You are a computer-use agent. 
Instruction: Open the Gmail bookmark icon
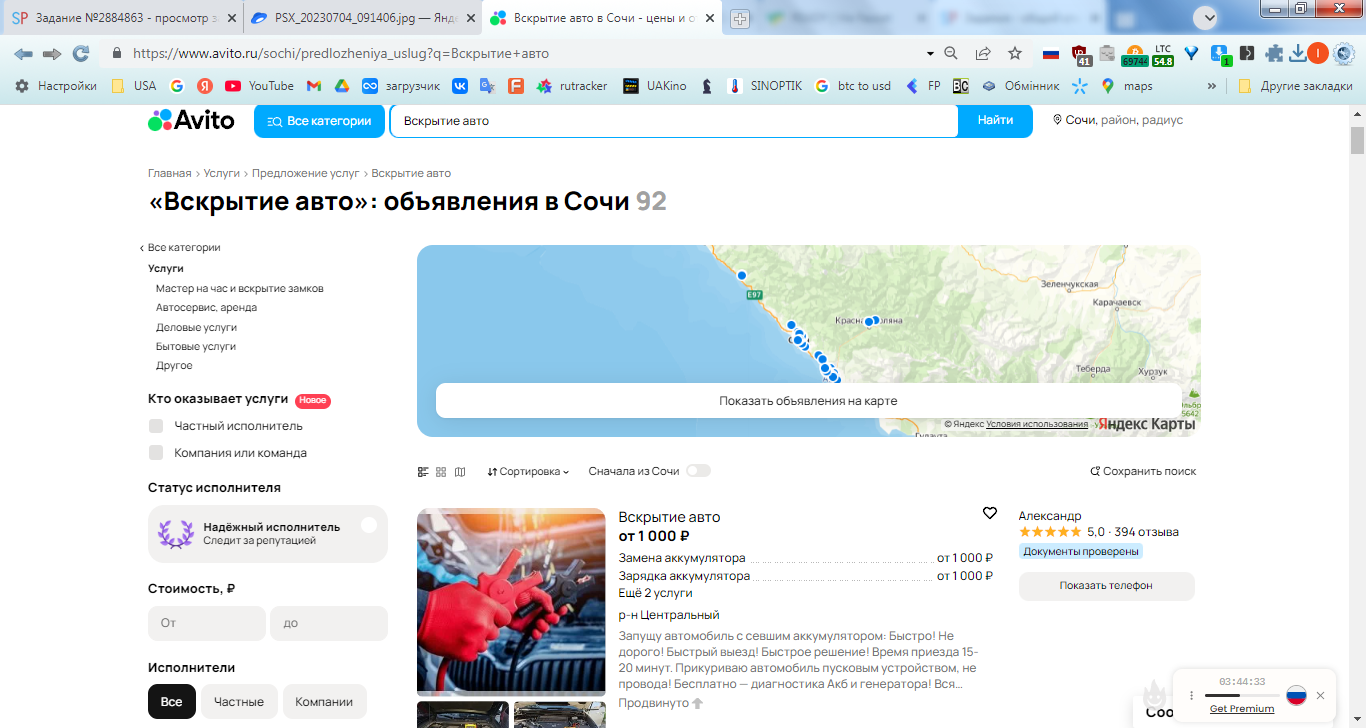[314, 86]
